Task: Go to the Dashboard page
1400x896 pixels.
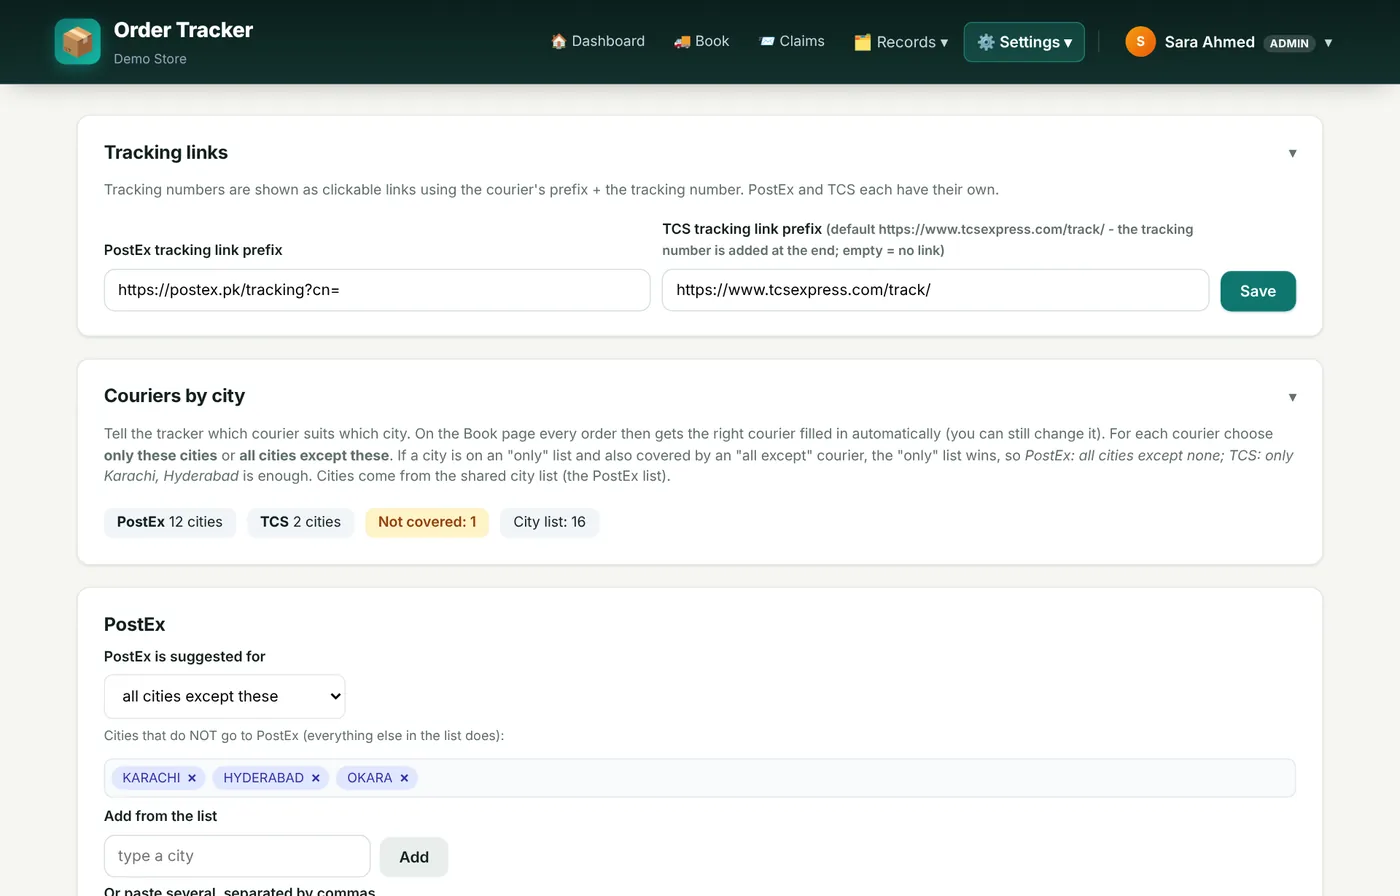Action: coord(598,41)
